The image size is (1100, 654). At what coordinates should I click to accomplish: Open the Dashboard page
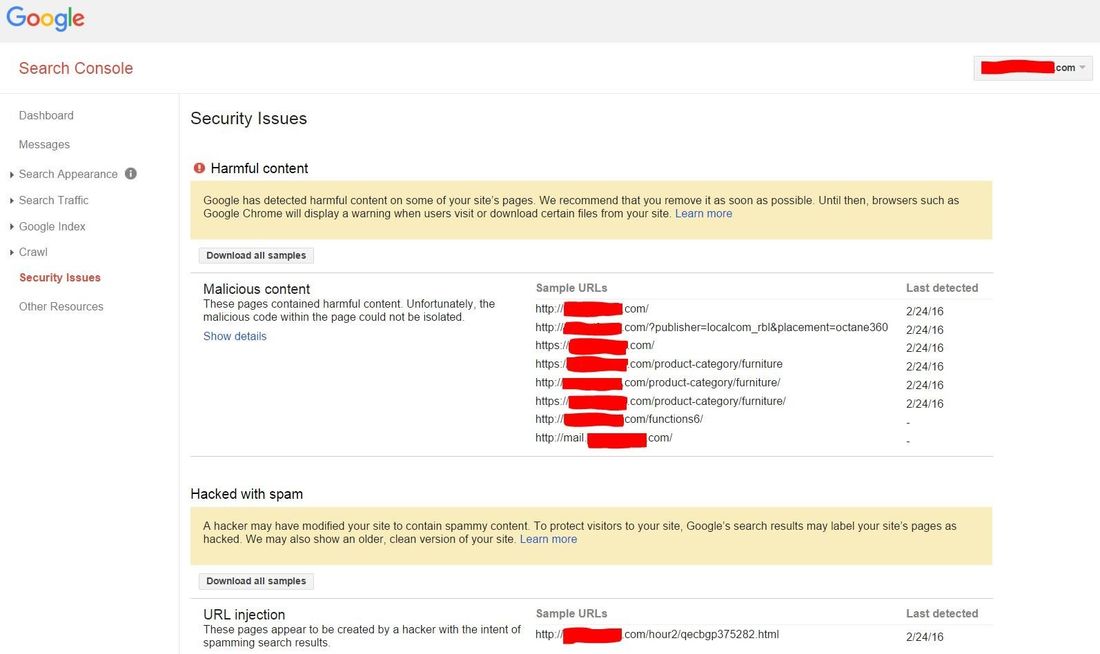pyautogui.click(x=46, y=115)
